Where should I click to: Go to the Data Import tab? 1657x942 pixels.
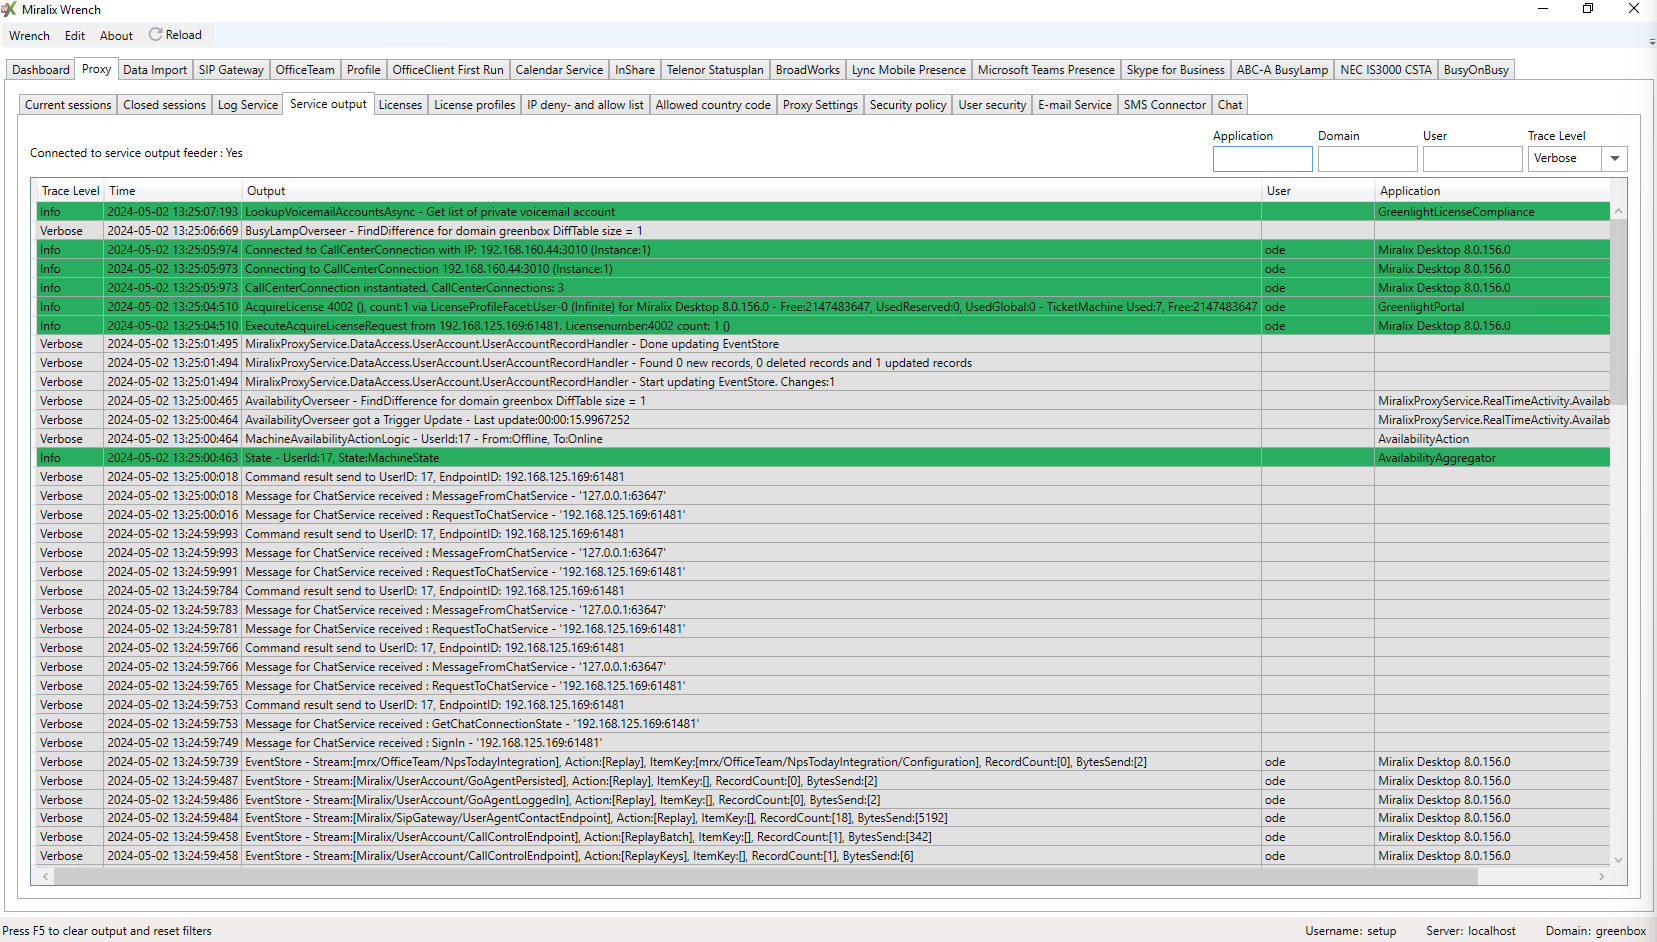click(155, 70)
